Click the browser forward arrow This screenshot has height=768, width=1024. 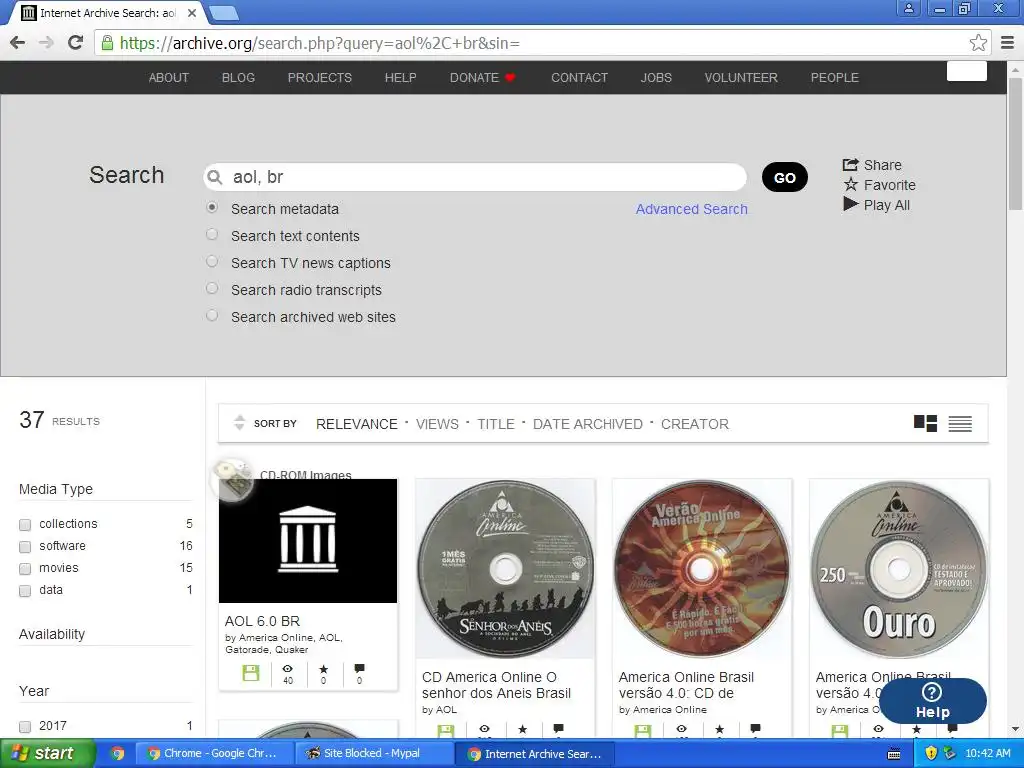(x=46, y=43)
